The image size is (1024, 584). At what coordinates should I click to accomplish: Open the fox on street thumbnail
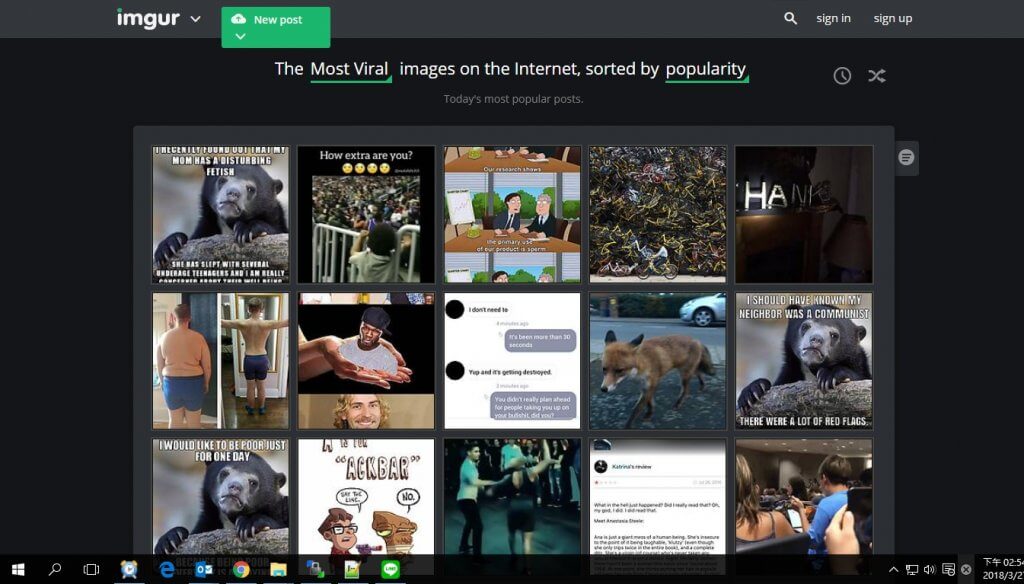point(657,361)
